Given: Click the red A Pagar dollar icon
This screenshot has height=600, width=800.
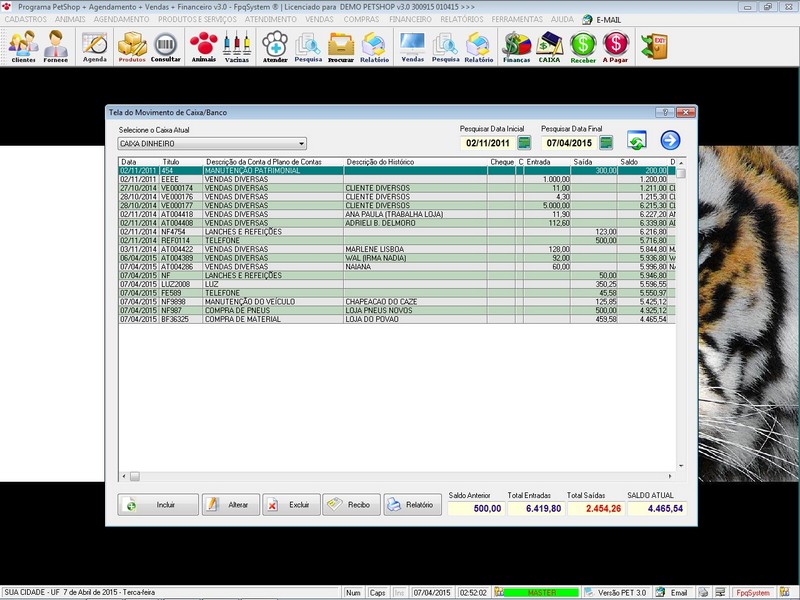Looking at the screenshot, I should (615, 46).
